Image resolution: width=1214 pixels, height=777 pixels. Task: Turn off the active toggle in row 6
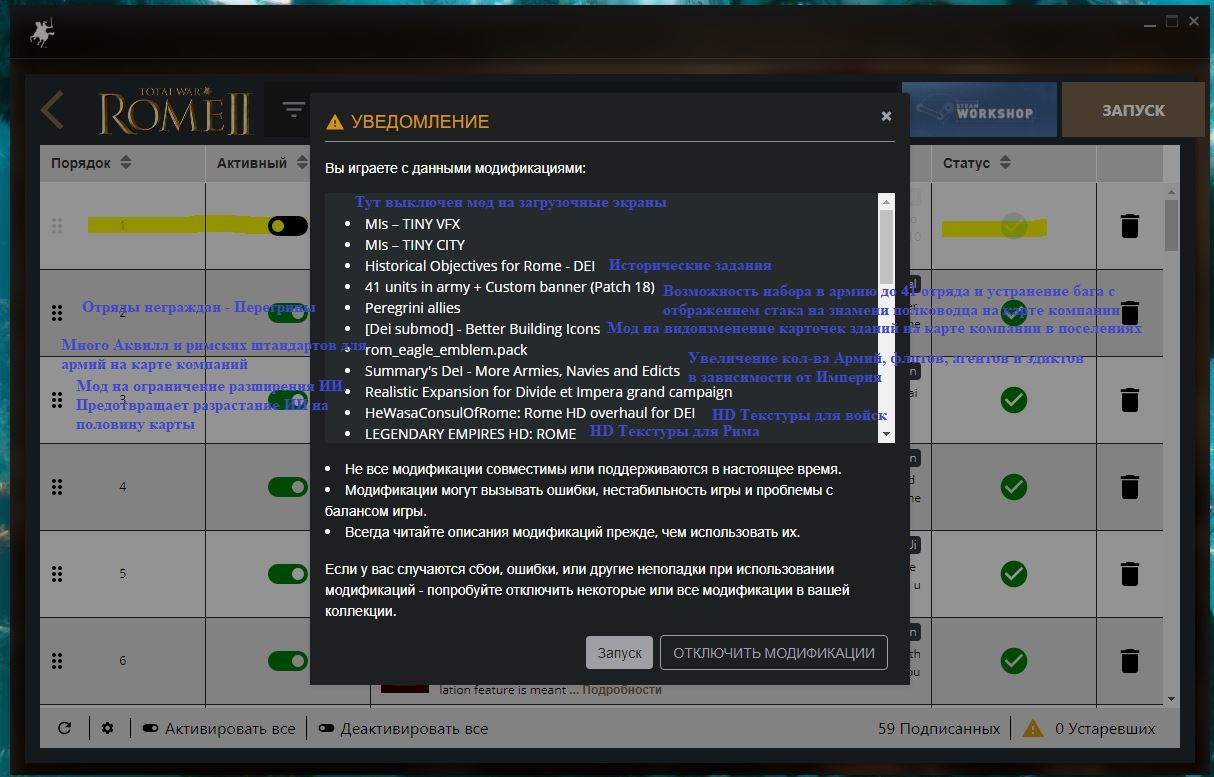point(287,661)
